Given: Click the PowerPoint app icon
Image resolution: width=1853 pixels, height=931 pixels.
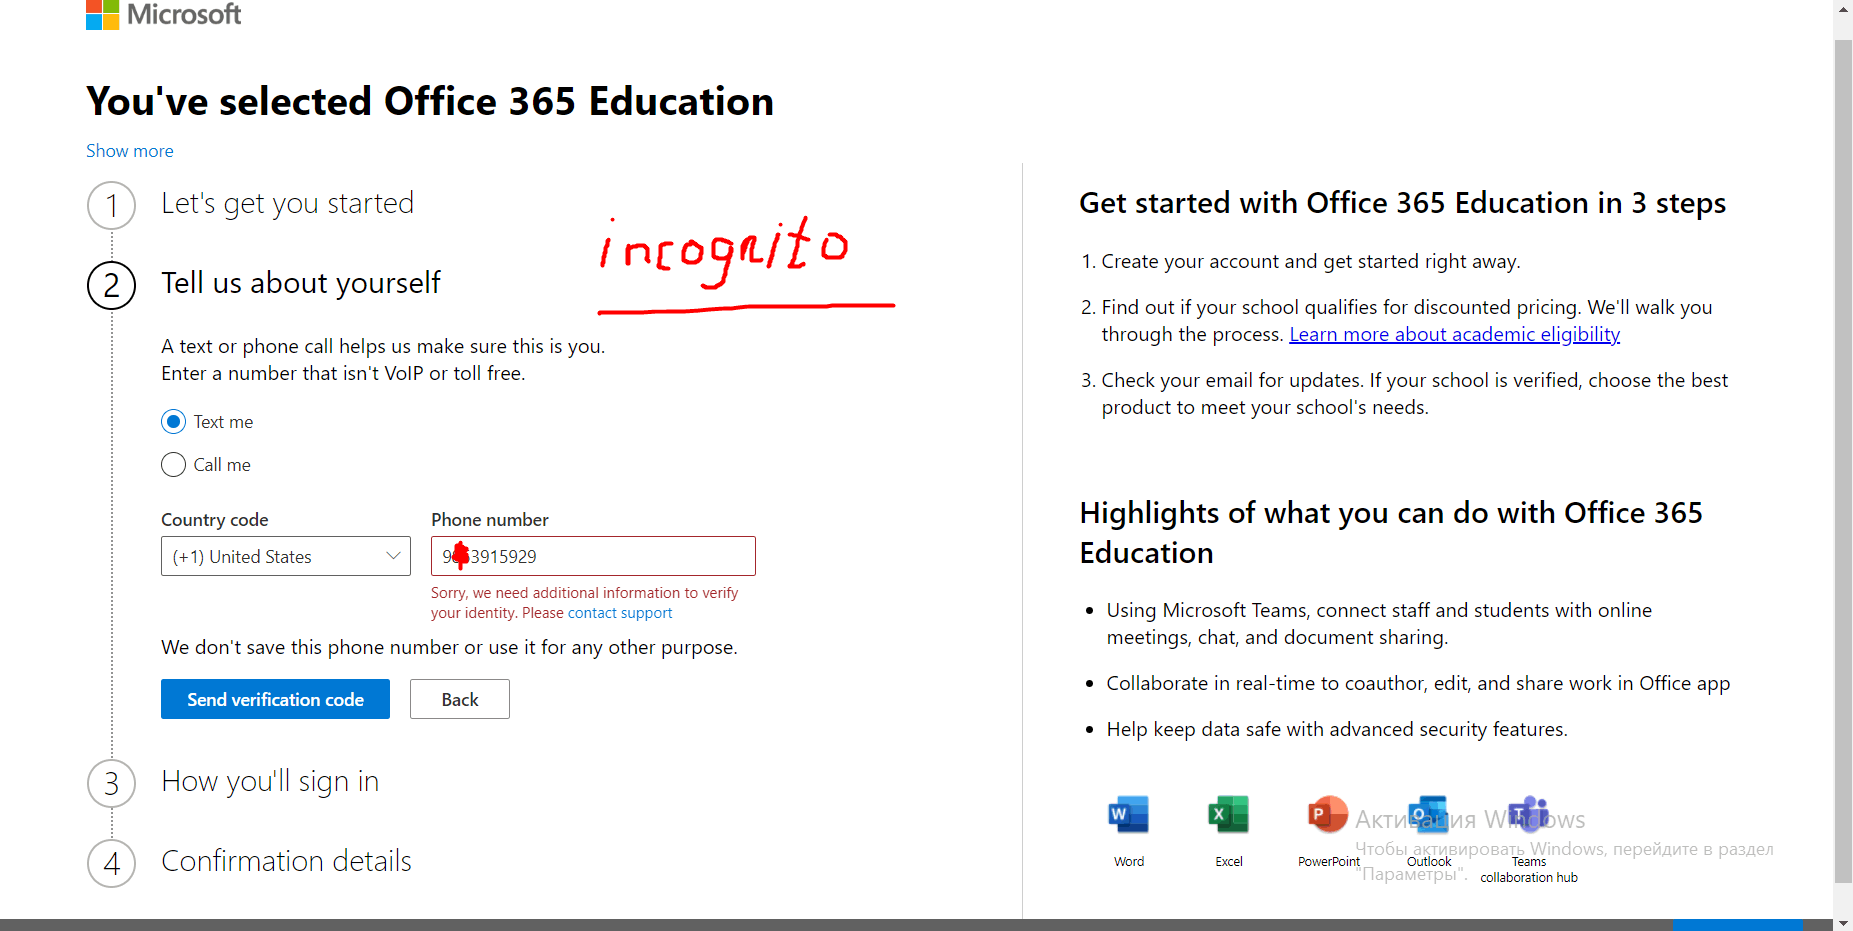Looking at the screenshot, I should [x=1328, y=815].
